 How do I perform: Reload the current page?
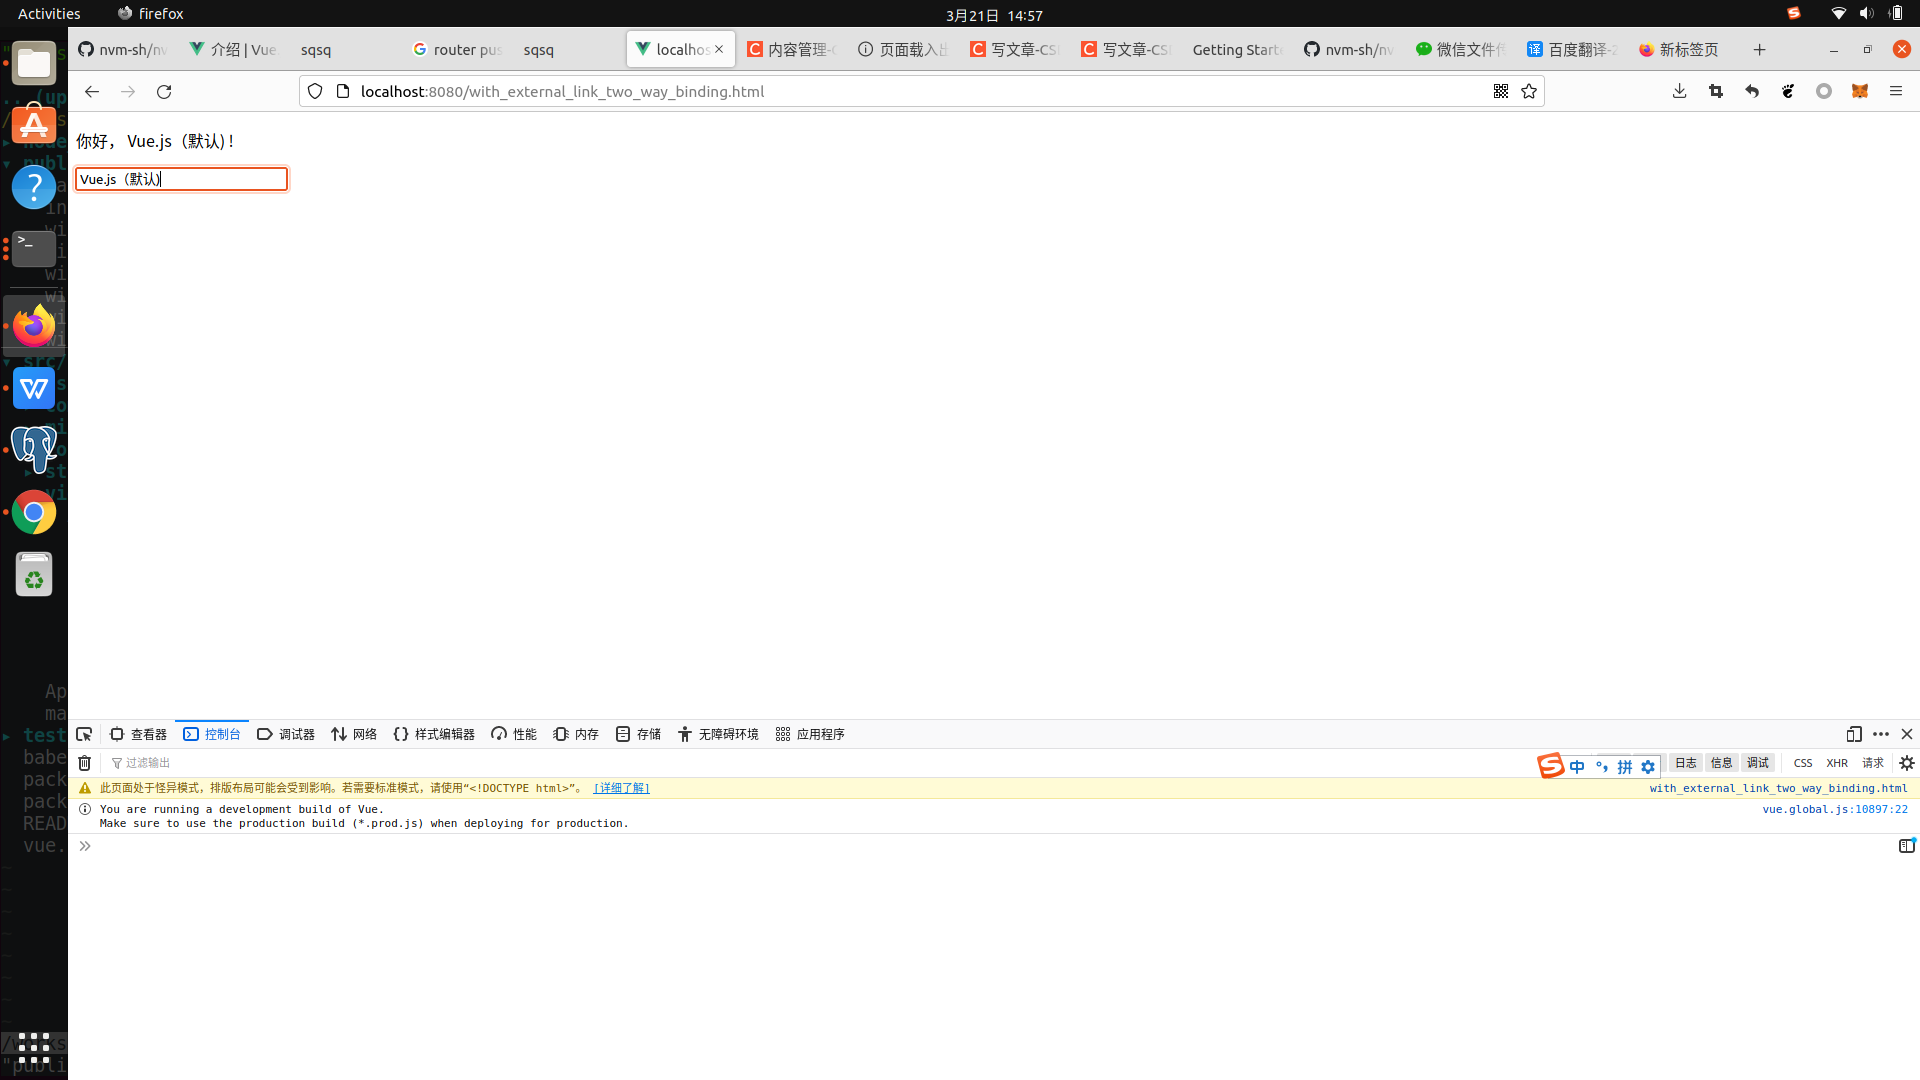click(x=164, y=91)
